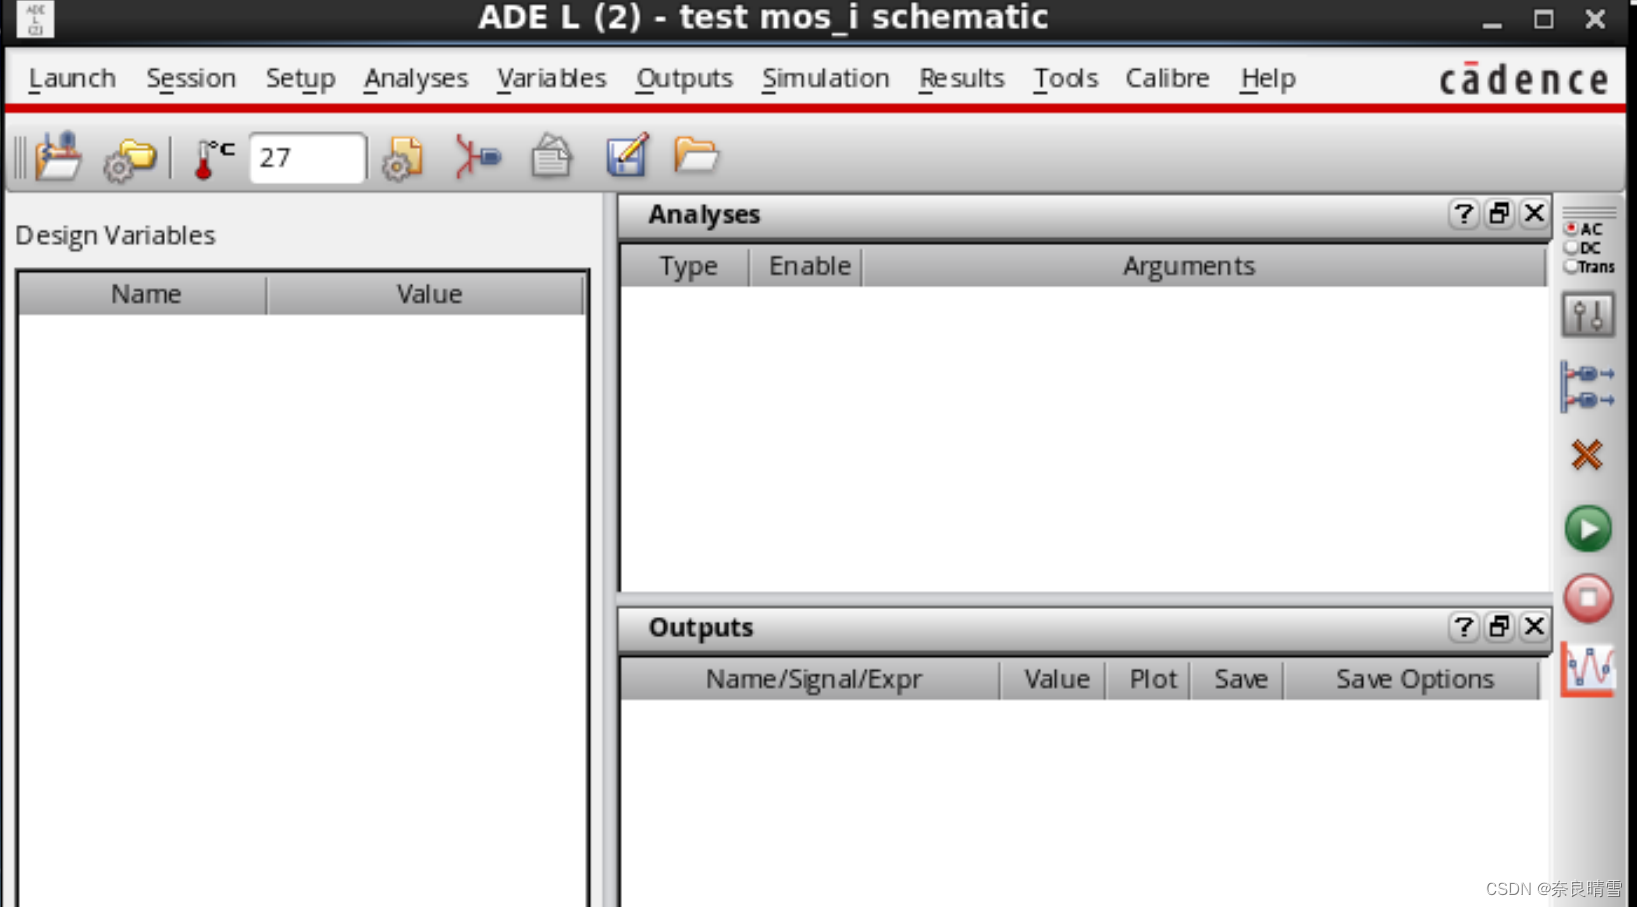Image resolution: width=1637 pixels, height=907 pixels.
Task: Close the Analyses panel
Action: [1534, 214]
